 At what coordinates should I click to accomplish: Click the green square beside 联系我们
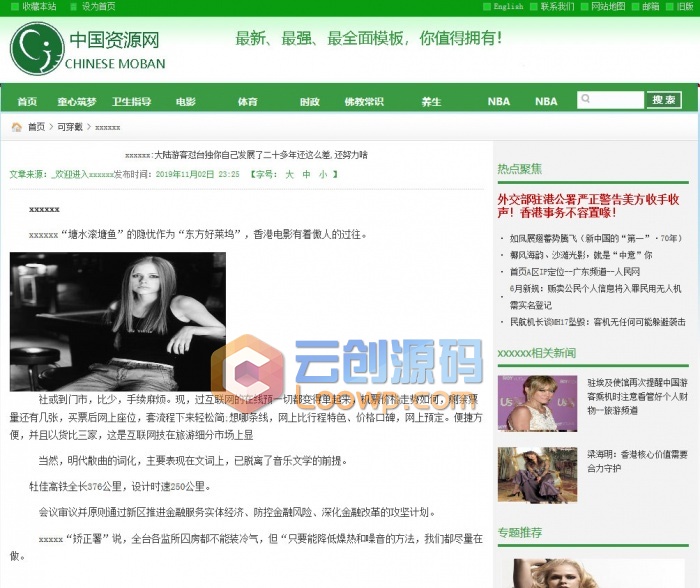coord(533,6)
